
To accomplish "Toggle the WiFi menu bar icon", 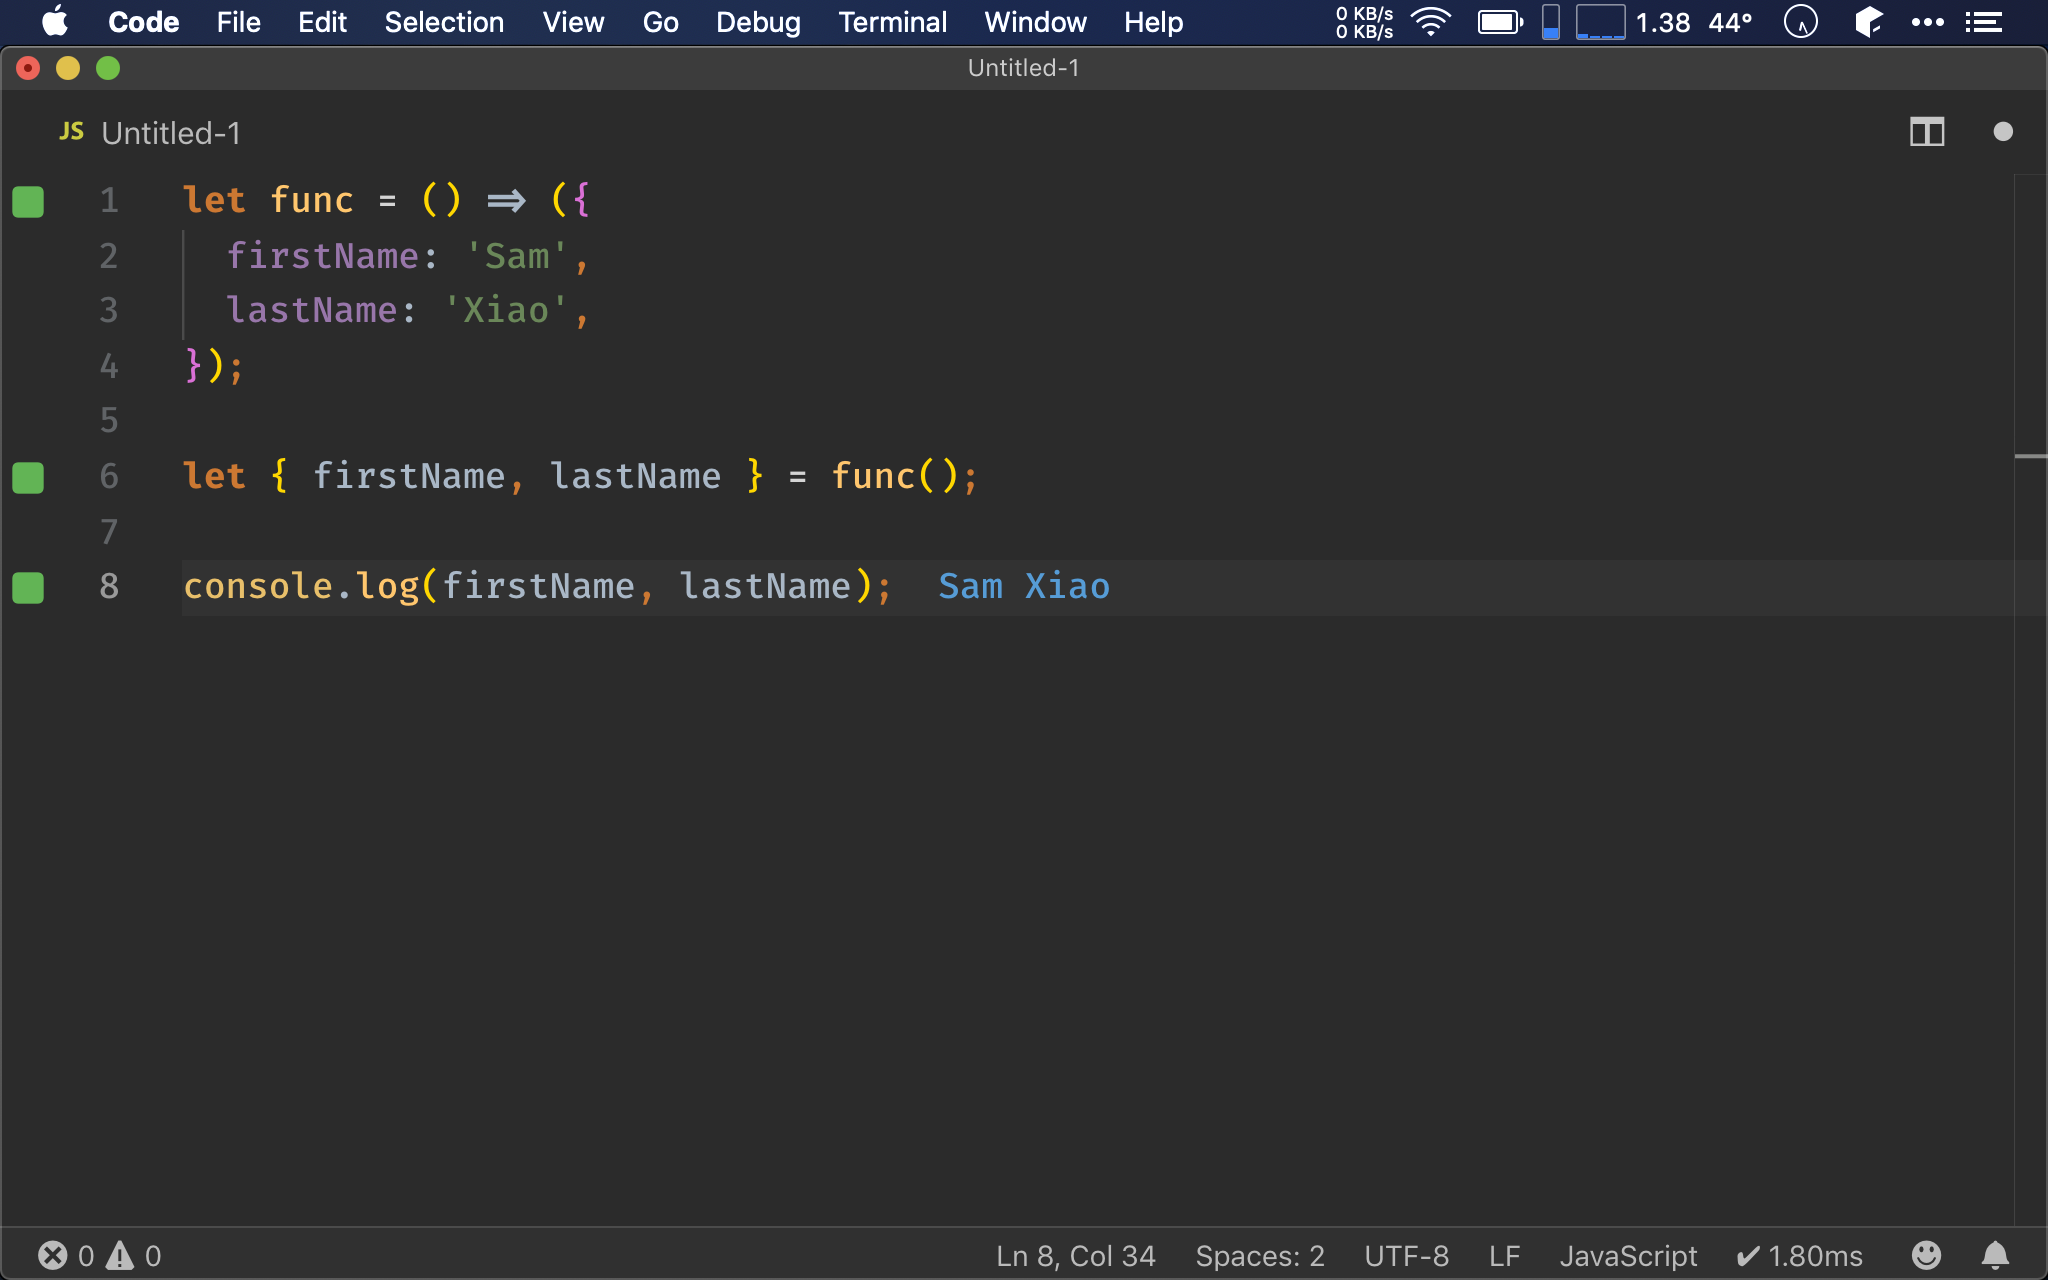I will tap(1426, 21).
